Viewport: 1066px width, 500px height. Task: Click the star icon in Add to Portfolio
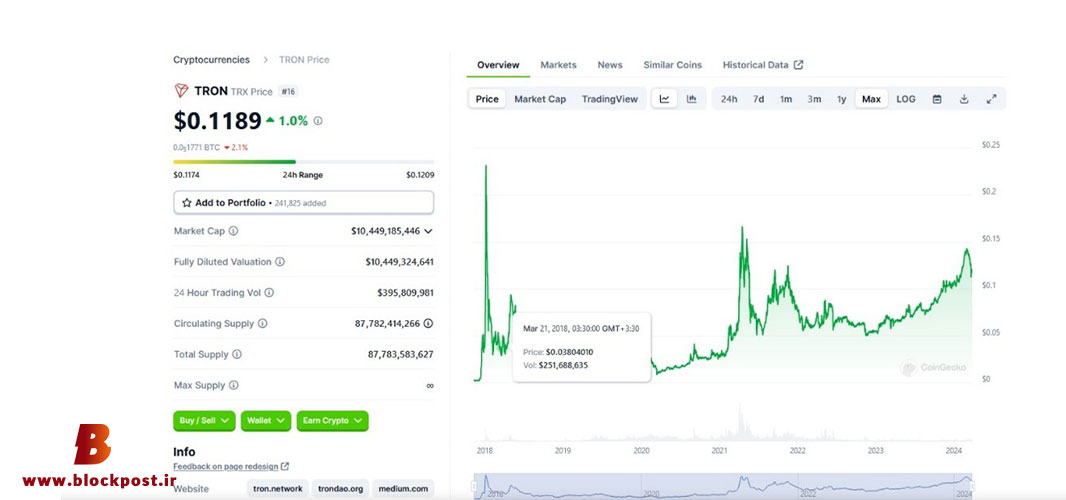pos(186,203)
